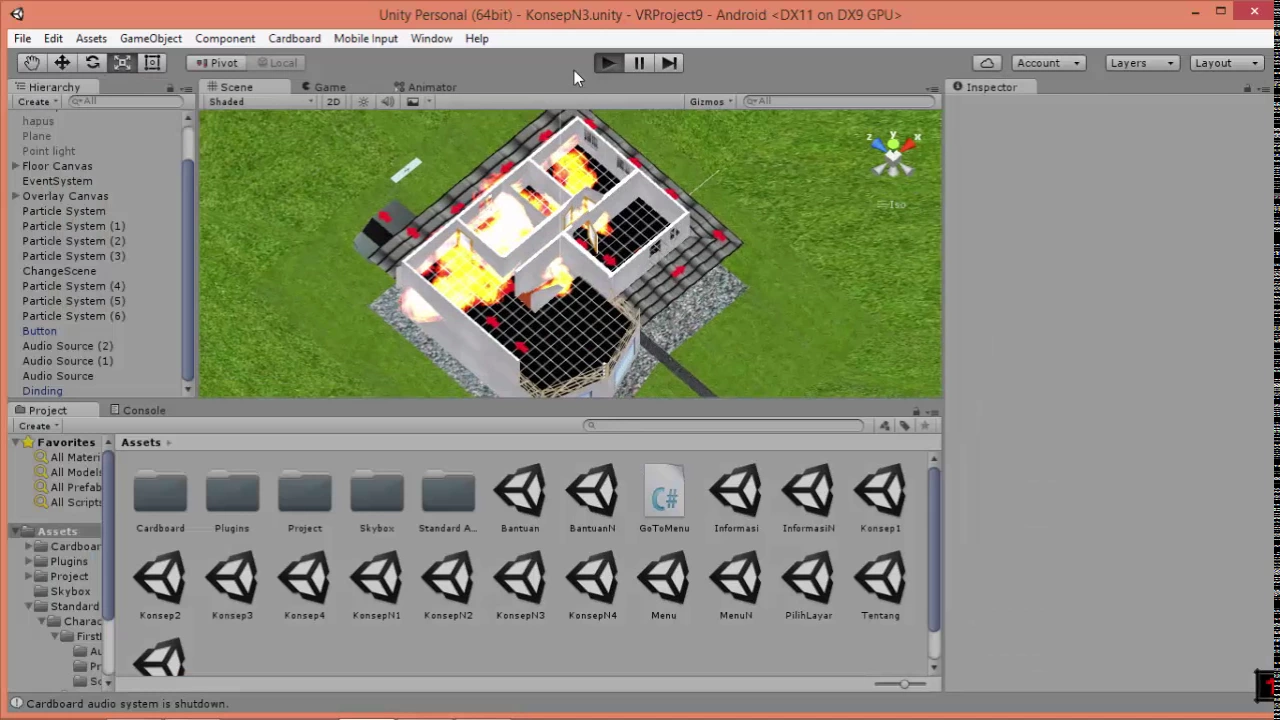Select the GoToMenu C# script
The height and width of the screenshot is (720, 1280).
click(x=664, y=498)
